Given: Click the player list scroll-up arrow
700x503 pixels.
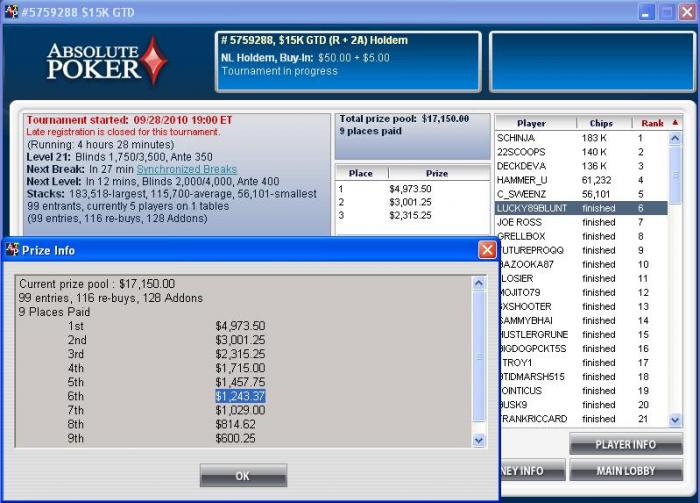Looking at the screenshot, I should tap(675, 138).
